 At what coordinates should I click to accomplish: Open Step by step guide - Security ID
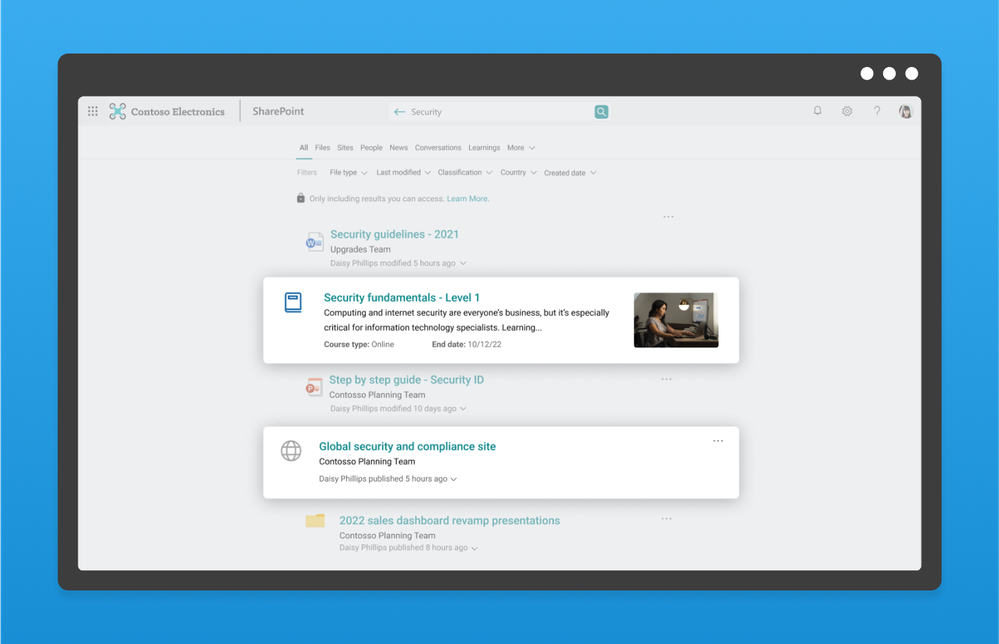tap(406, 380)
